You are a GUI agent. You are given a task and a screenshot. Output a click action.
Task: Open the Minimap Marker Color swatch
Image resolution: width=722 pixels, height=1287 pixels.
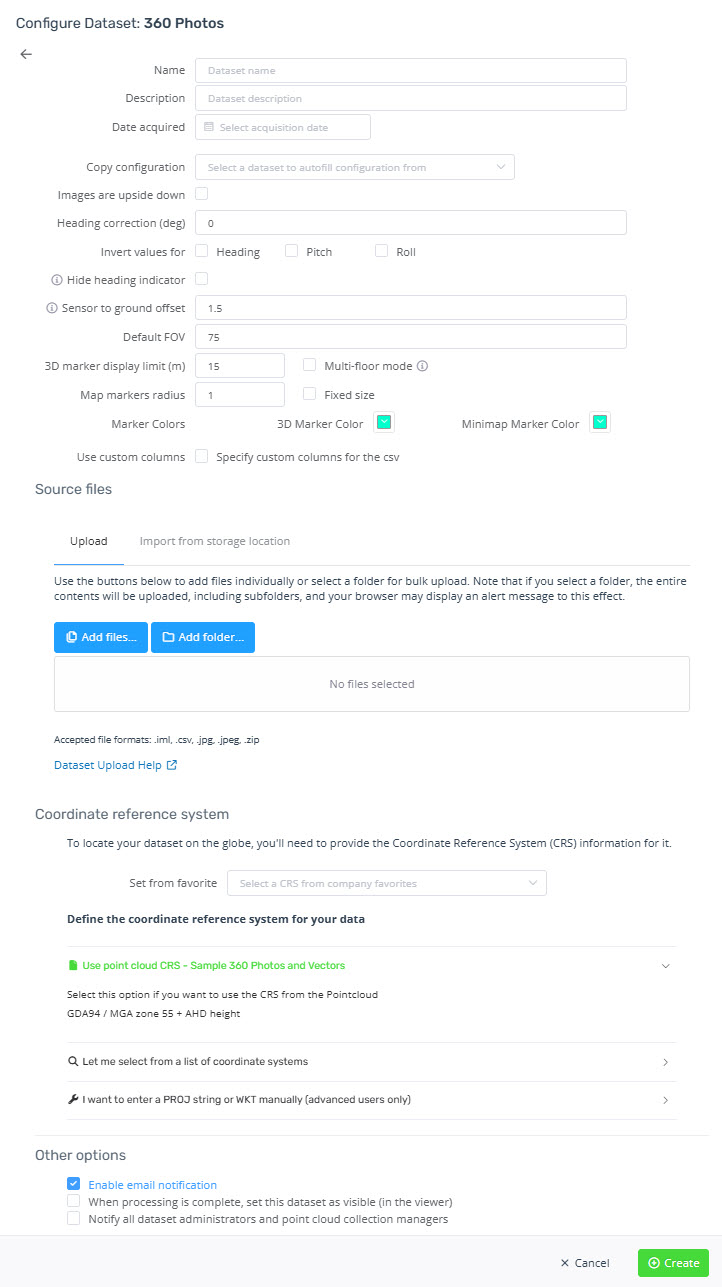600,423
